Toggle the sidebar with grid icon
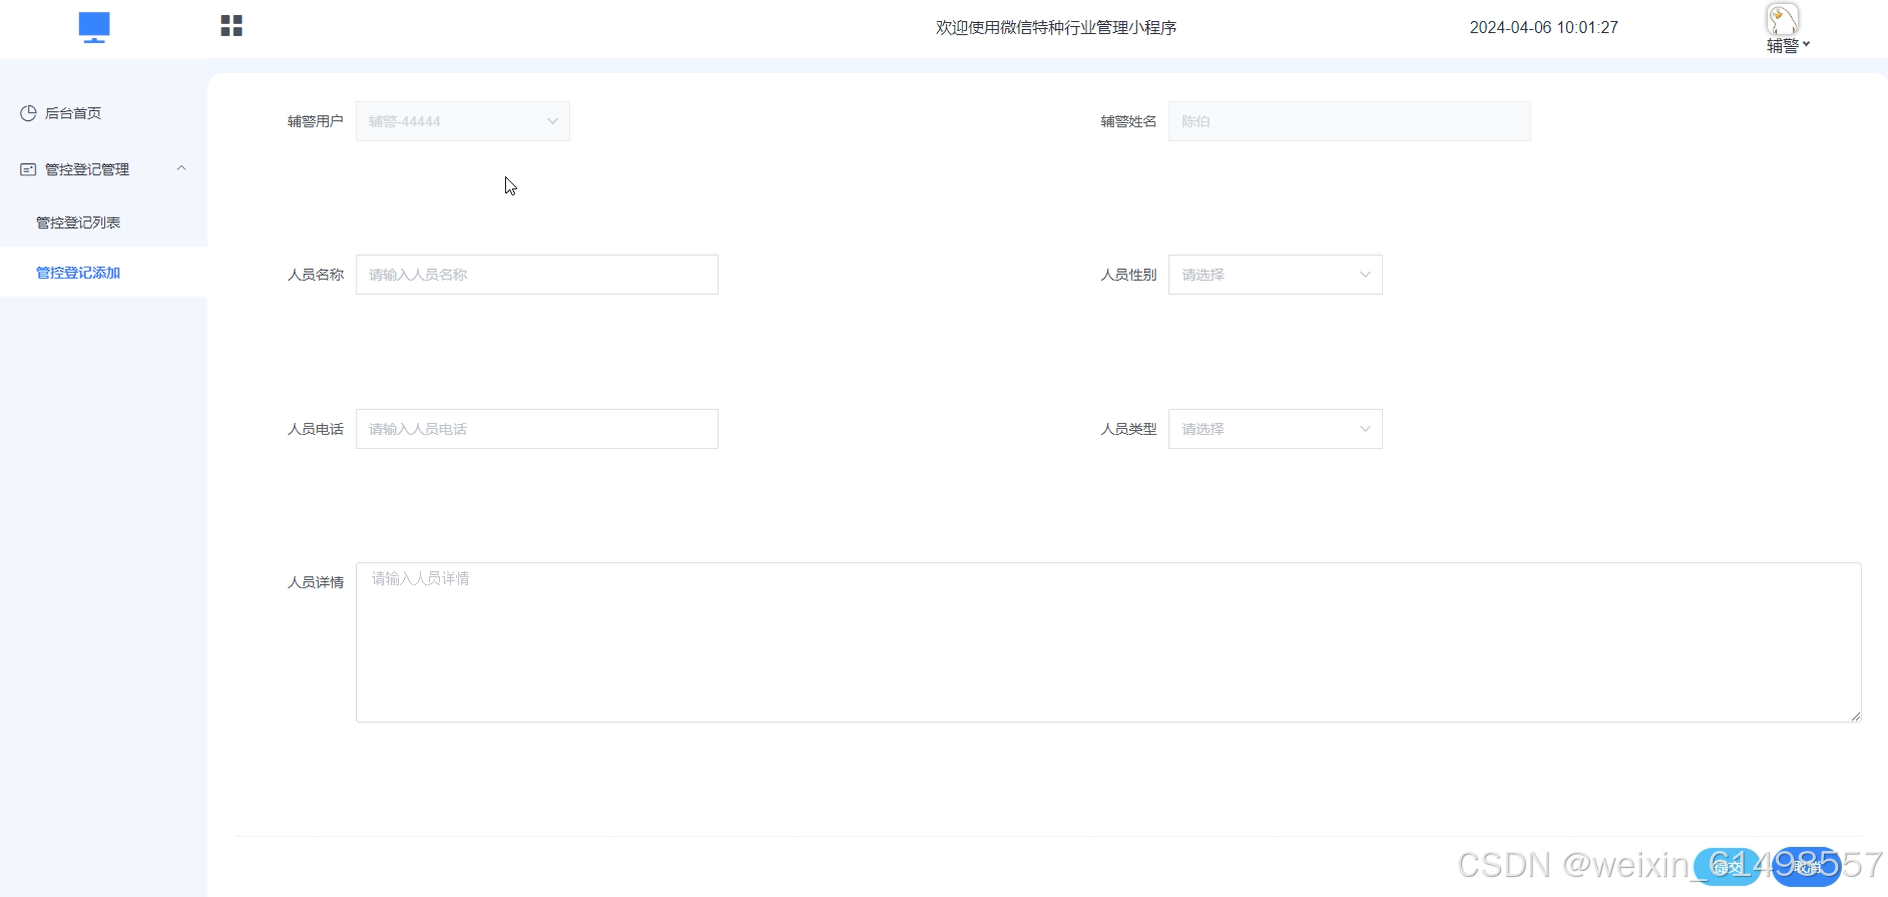Image resolution: width=1888 pixels, height=897 pixels. 231,26
